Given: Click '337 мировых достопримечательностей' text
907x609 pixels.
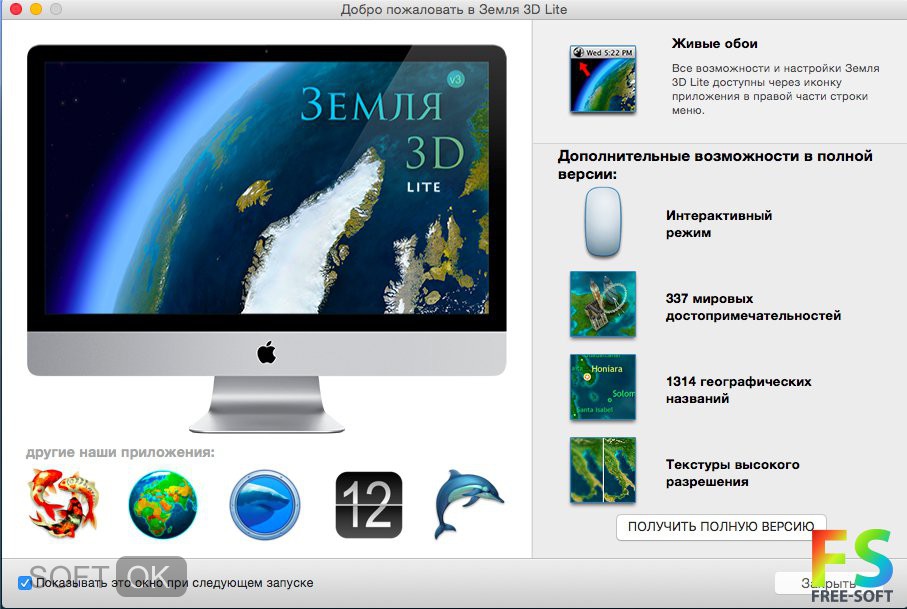Looking at the screenshot, I should pyautogui.click(x=753, y=307).
